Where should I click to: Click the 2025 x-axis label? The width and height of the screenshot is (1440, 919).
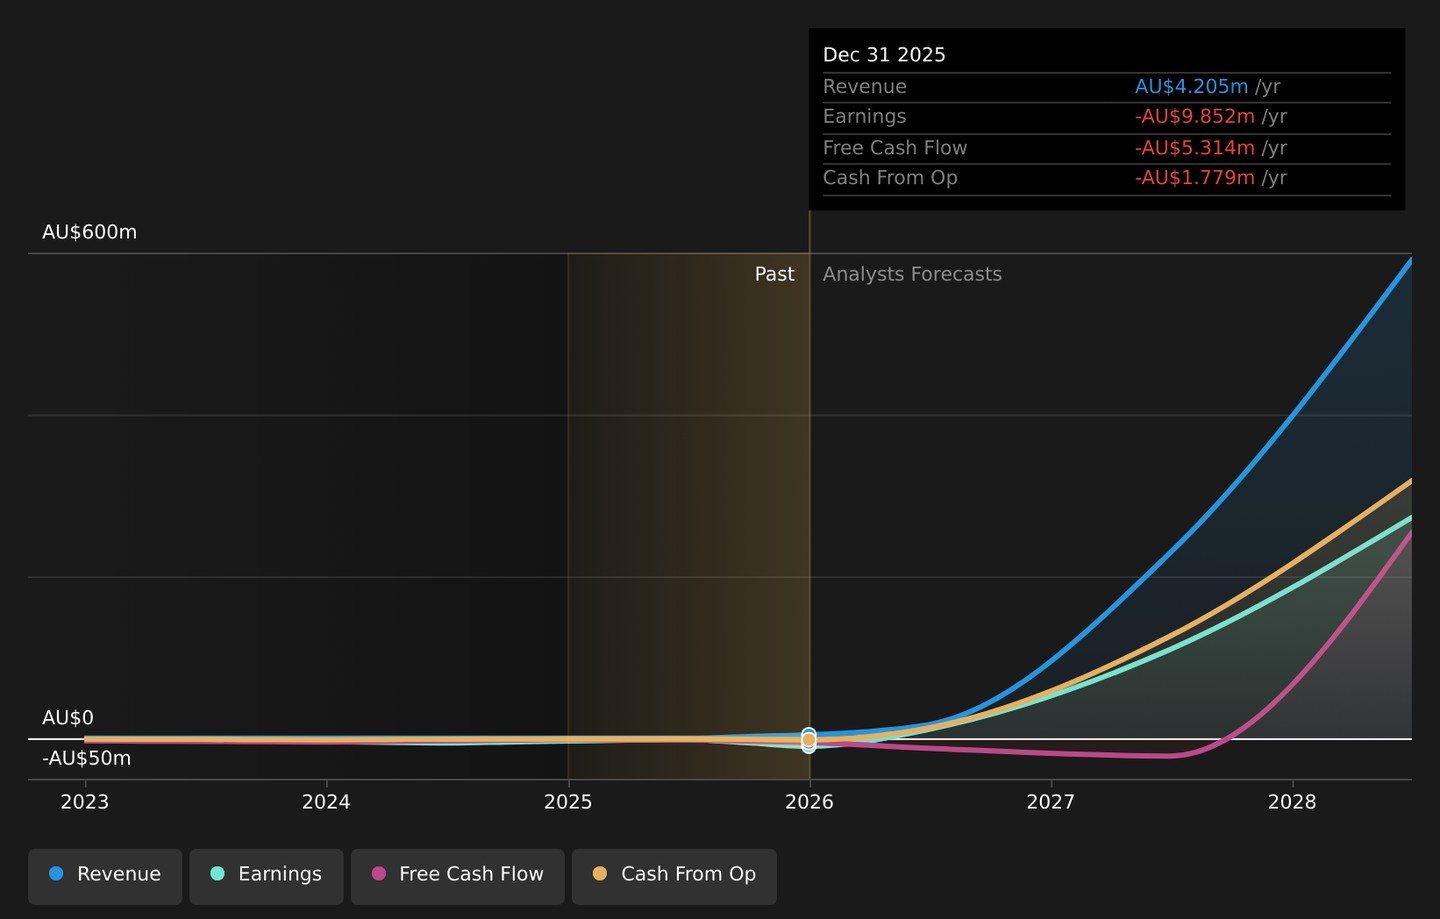click(x=568, y=802)
